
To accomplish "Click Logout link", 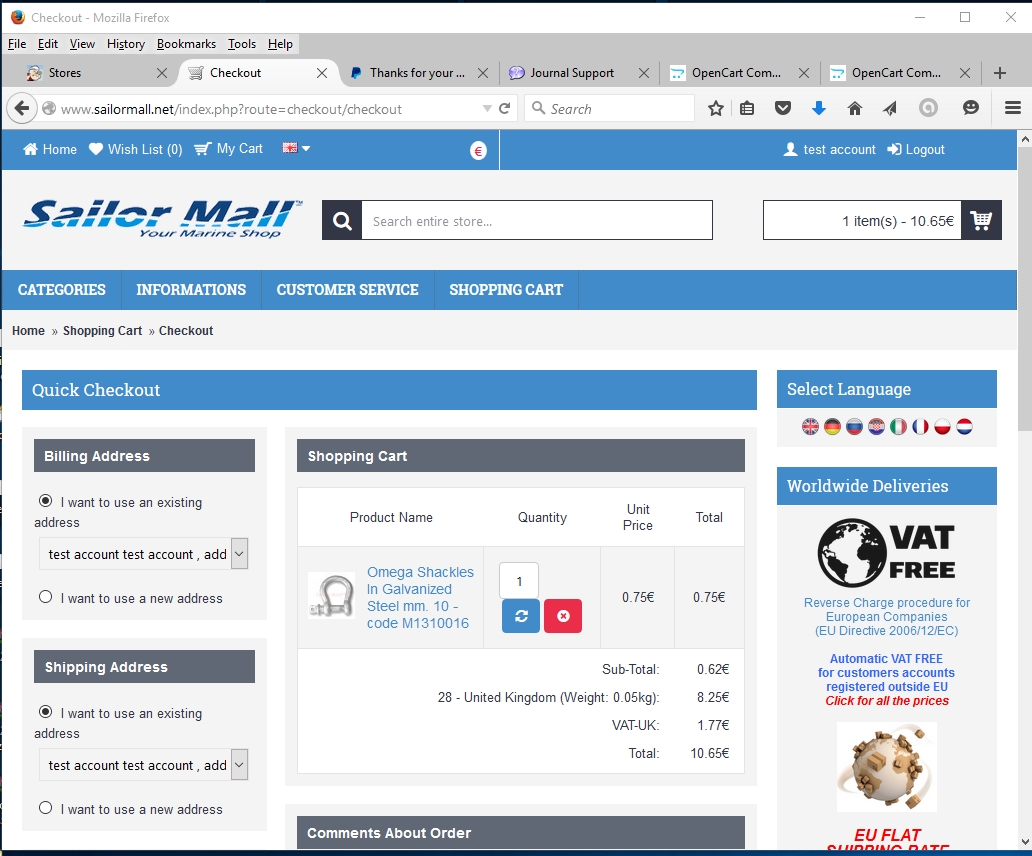I will pos(916,149).
